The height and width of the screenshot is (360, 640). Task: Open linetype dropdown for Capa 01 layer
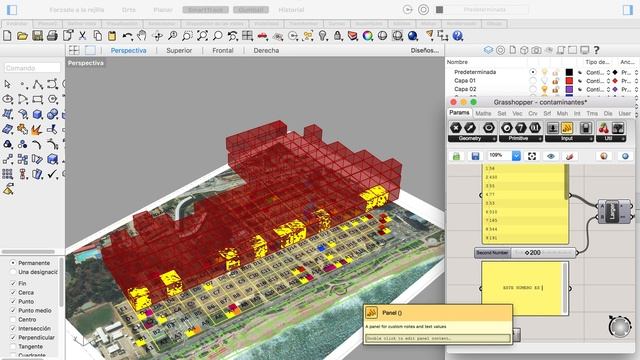pos(608,81)
